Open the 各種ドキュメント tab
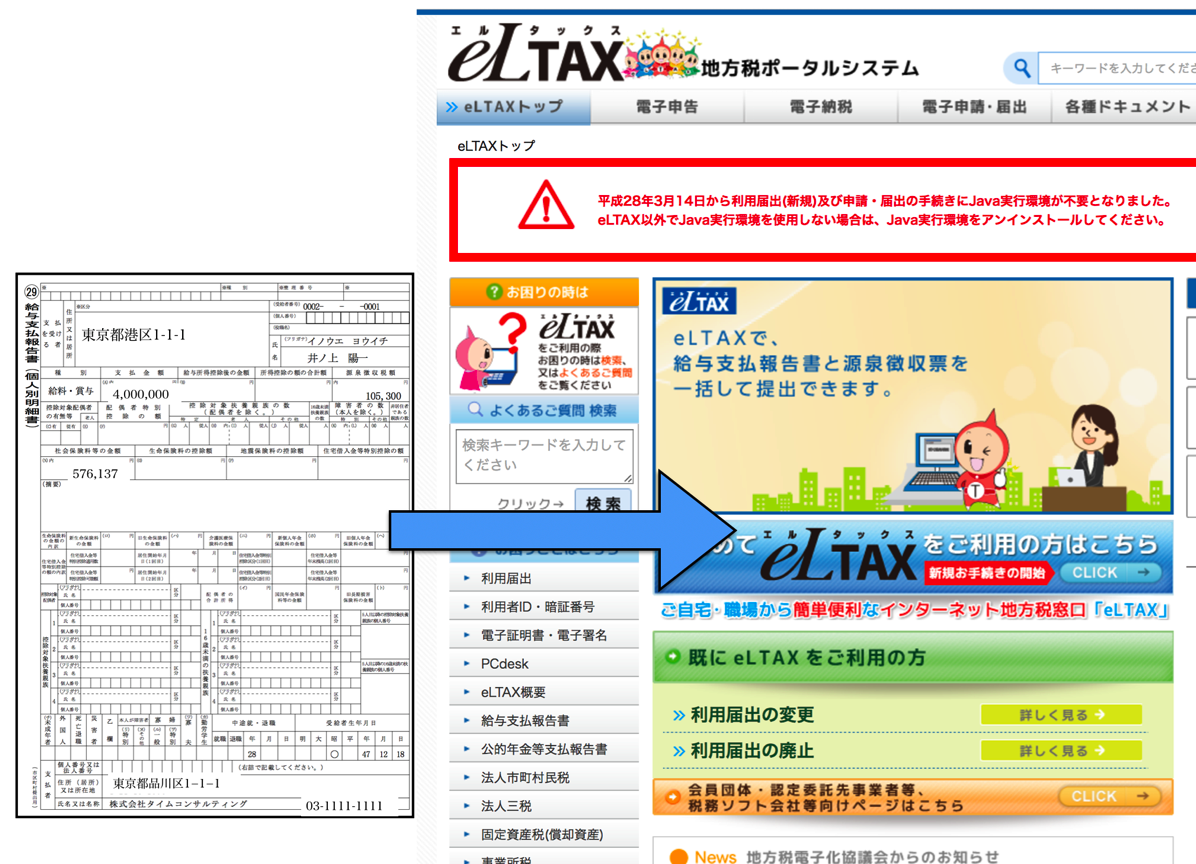Viewport: 1196px width, 864px height. pos(1124,107)
